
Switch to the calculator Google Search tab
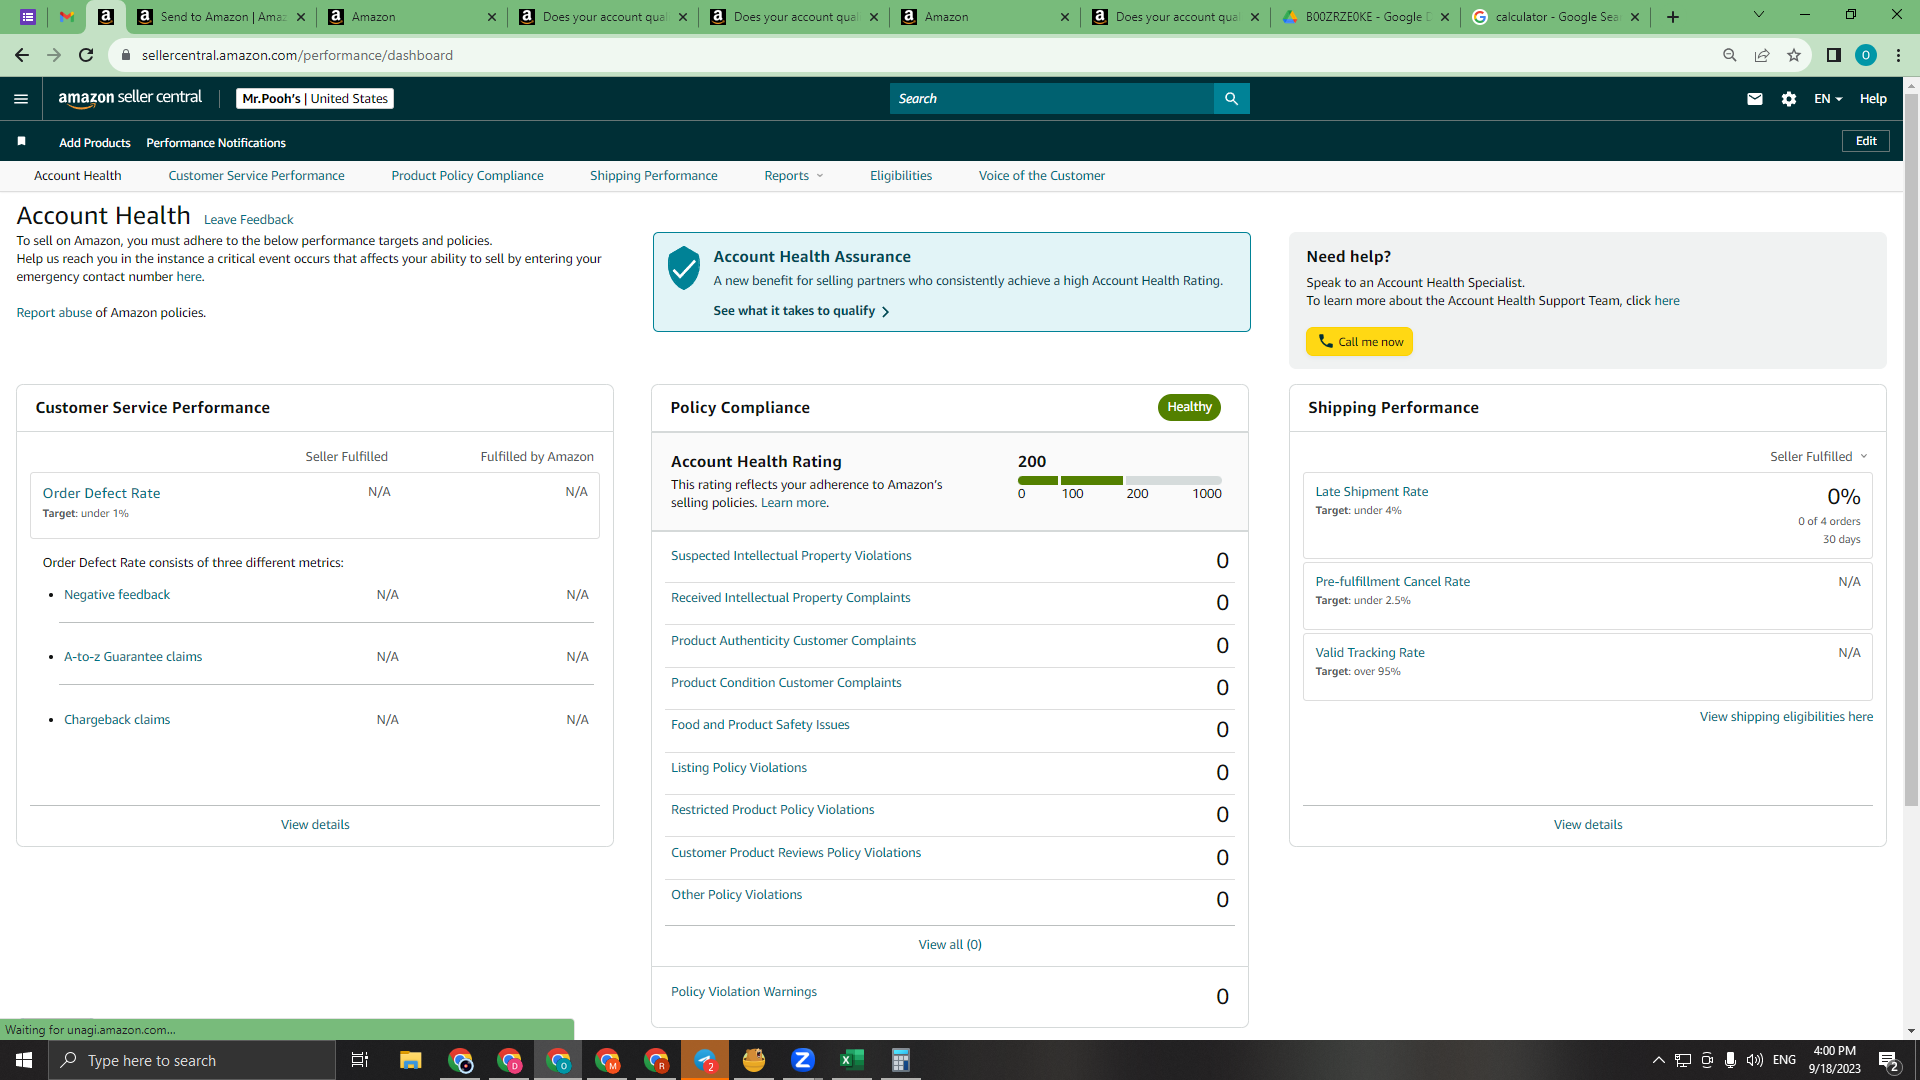[1557, 17]
